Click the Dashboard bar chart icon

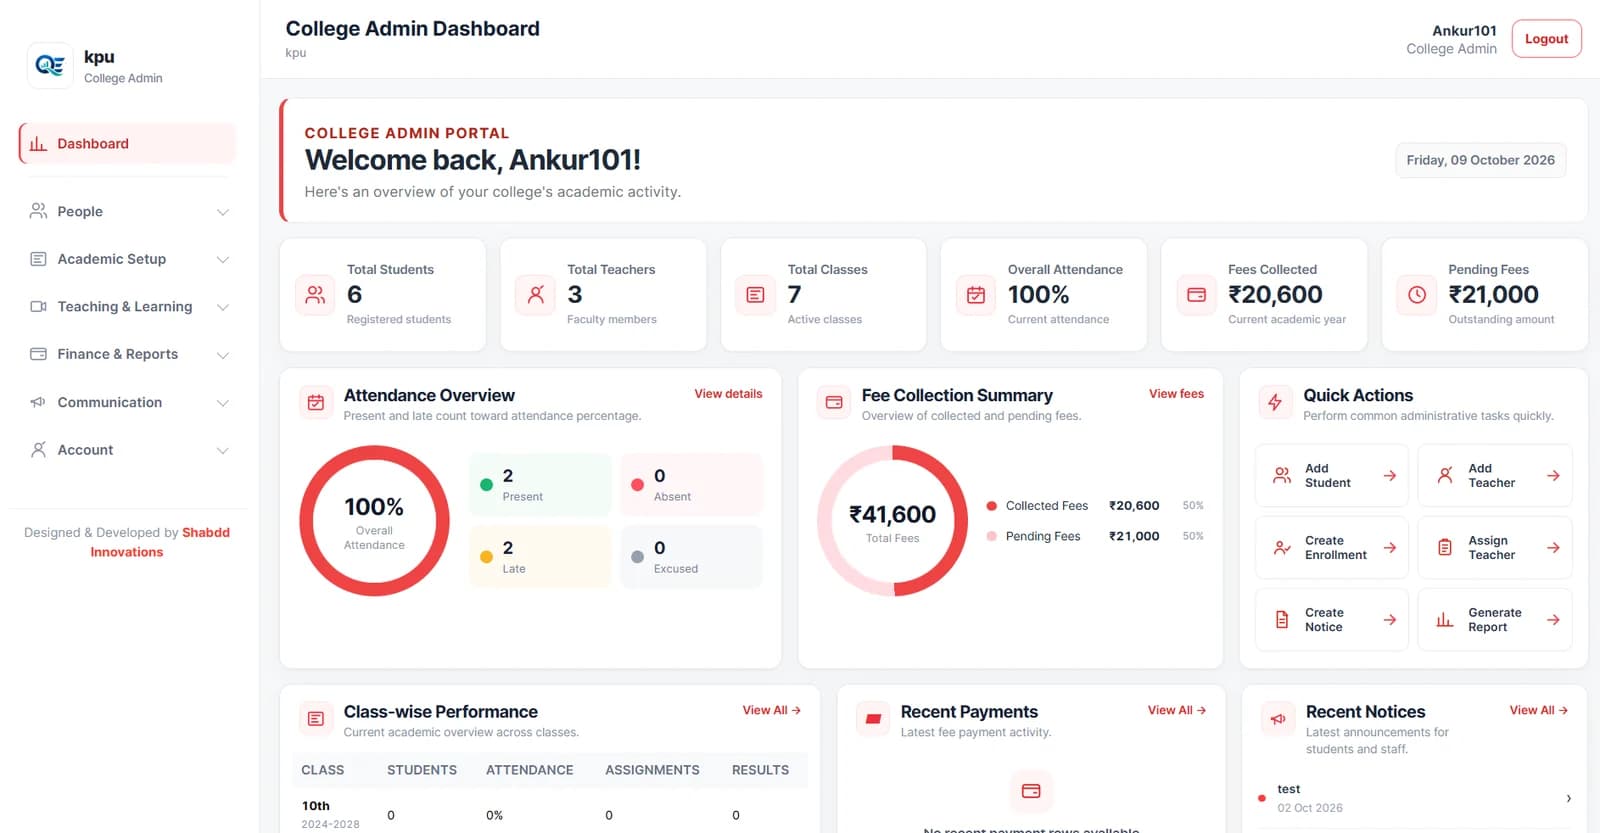point(38,144)
